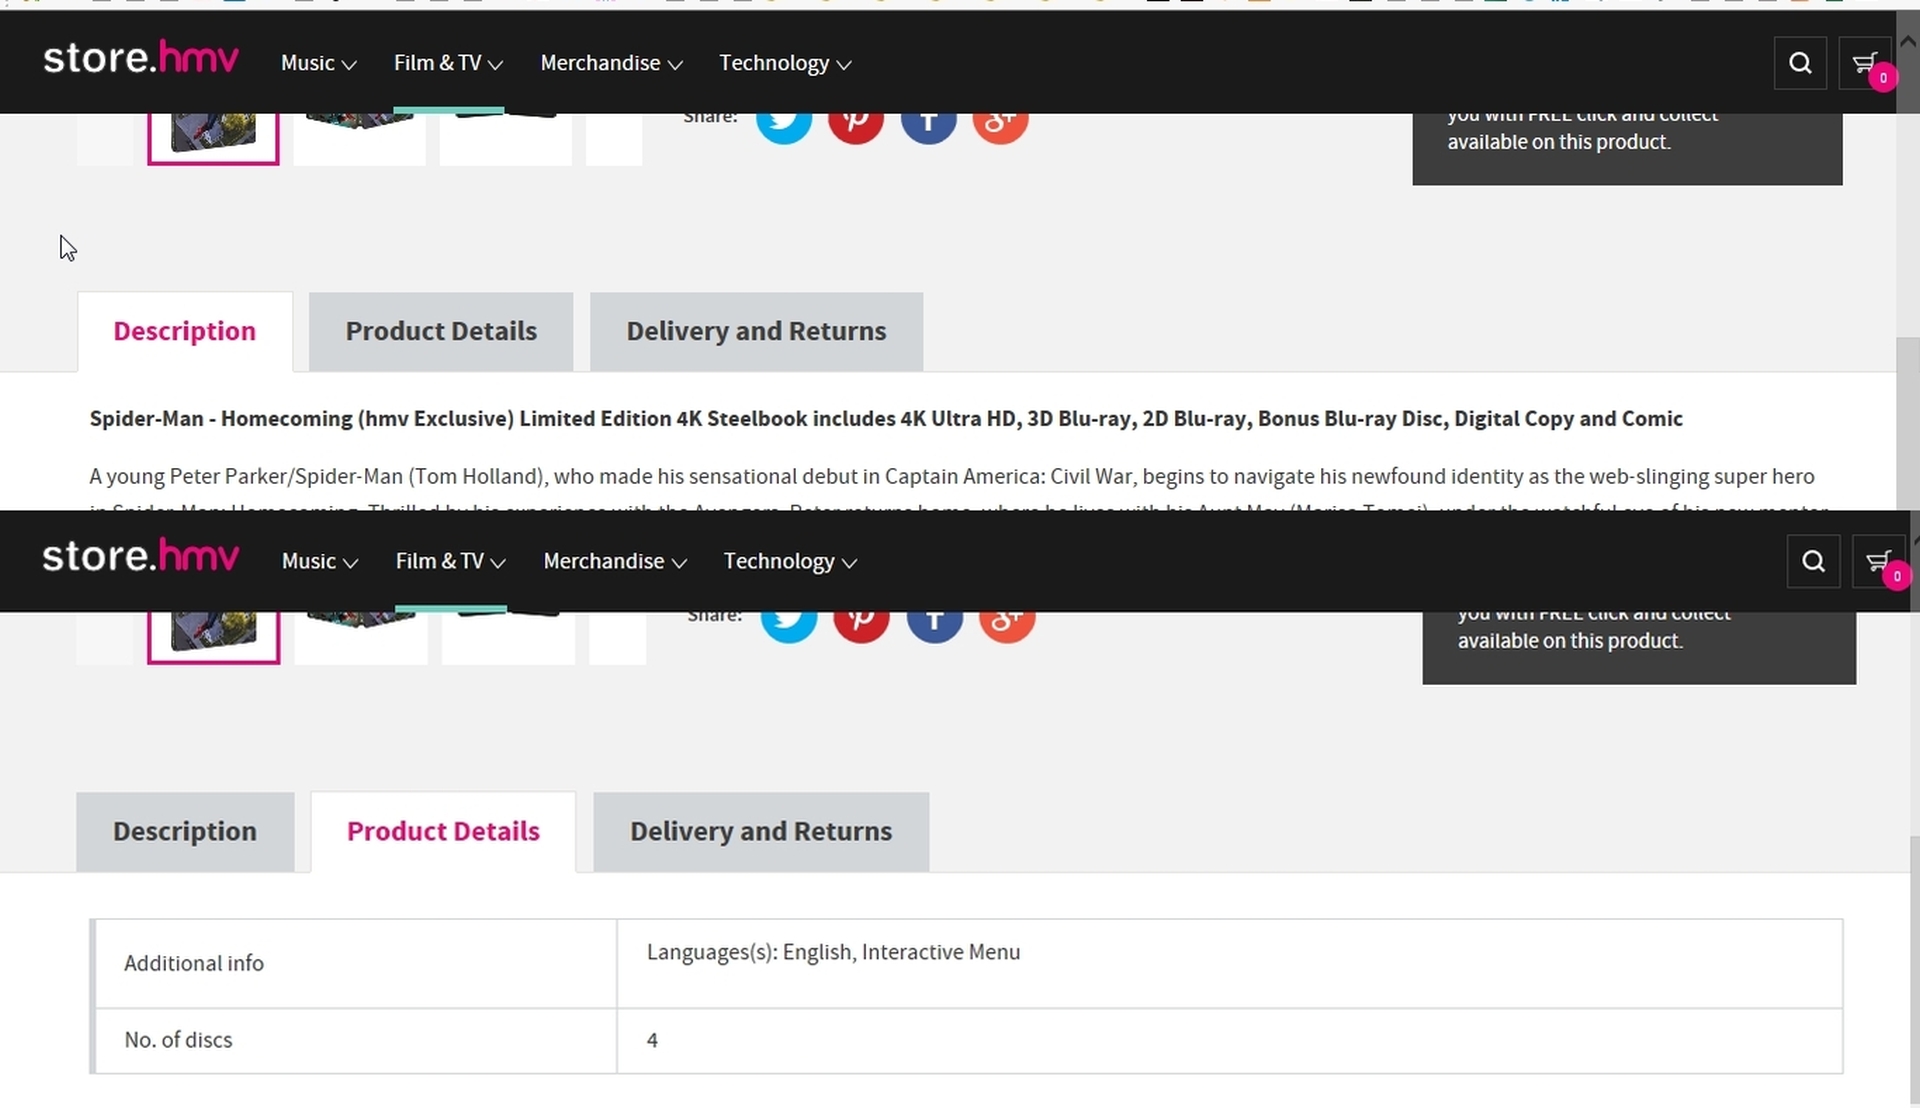Click 'available on this product.' notice in upper copy
This screenshot has height=1108, width=1920.
1559,142
